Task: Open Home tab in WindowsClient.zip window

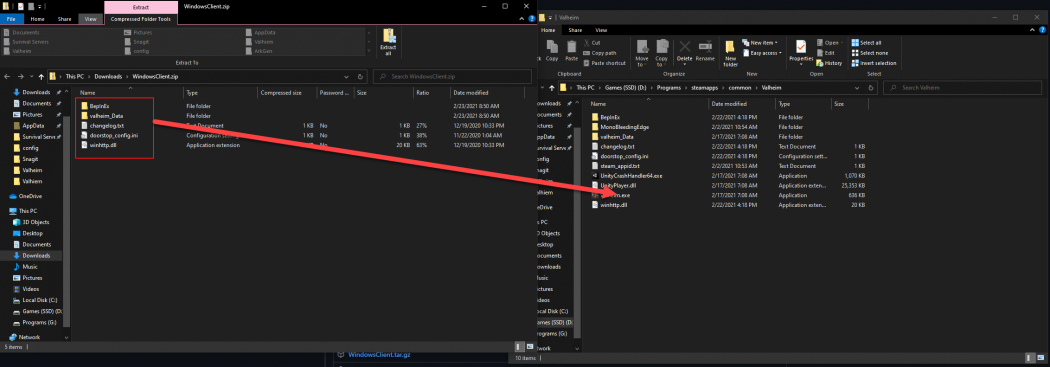Action: click(x=39, y=19)
